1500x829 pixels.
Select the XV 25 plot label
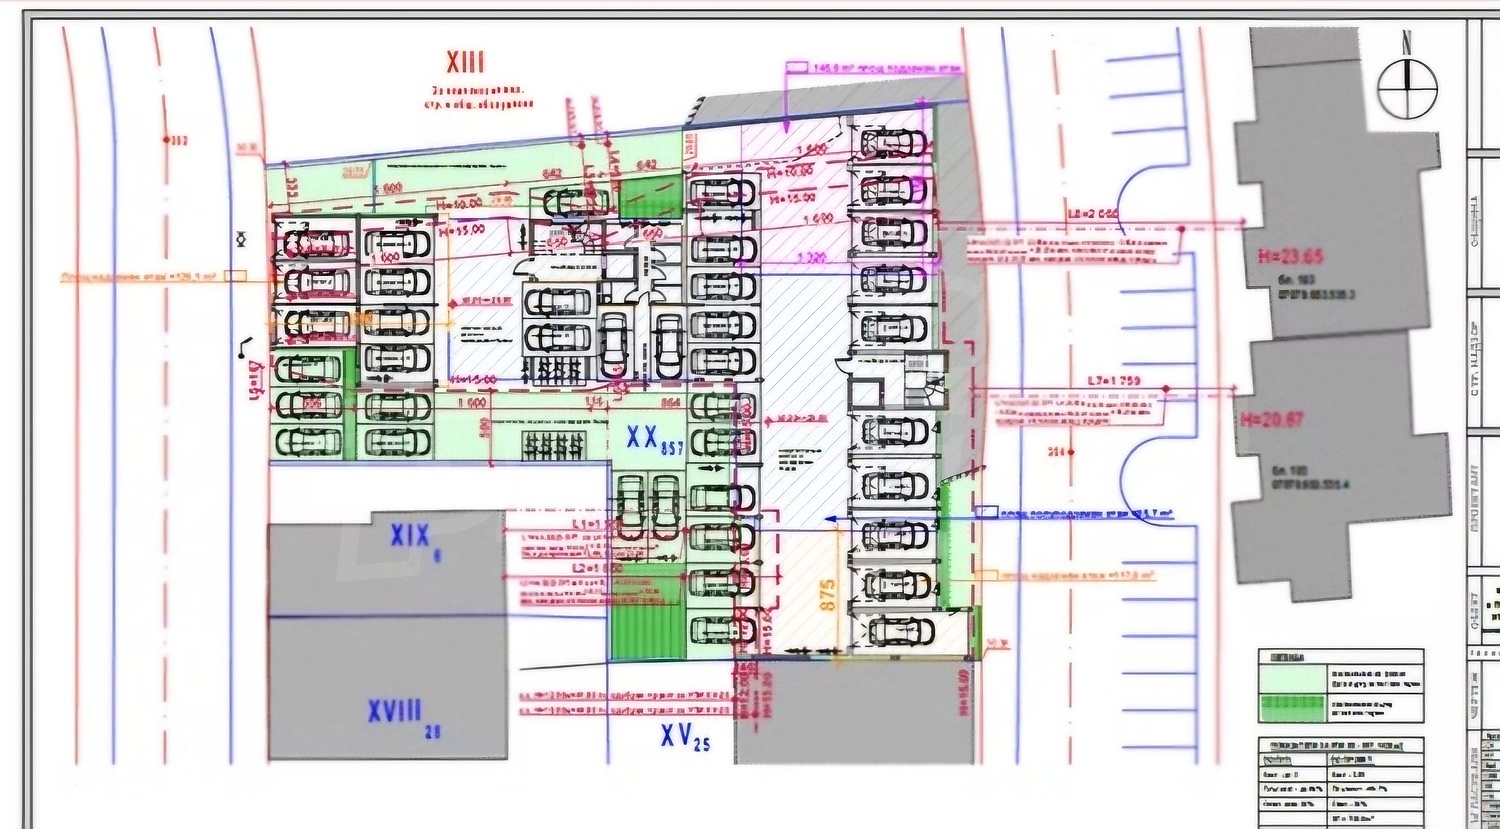(684, 737)
